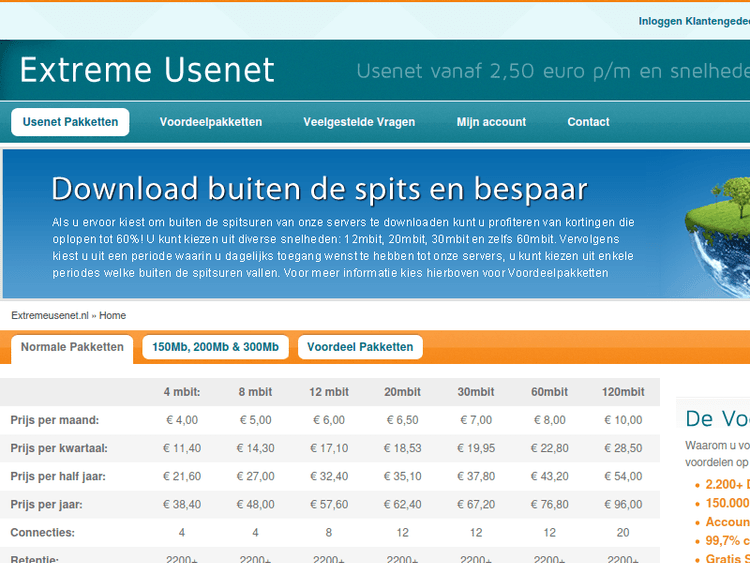Switch to 150Mb, 200Mb & 300Mb tab

(215, 347)
